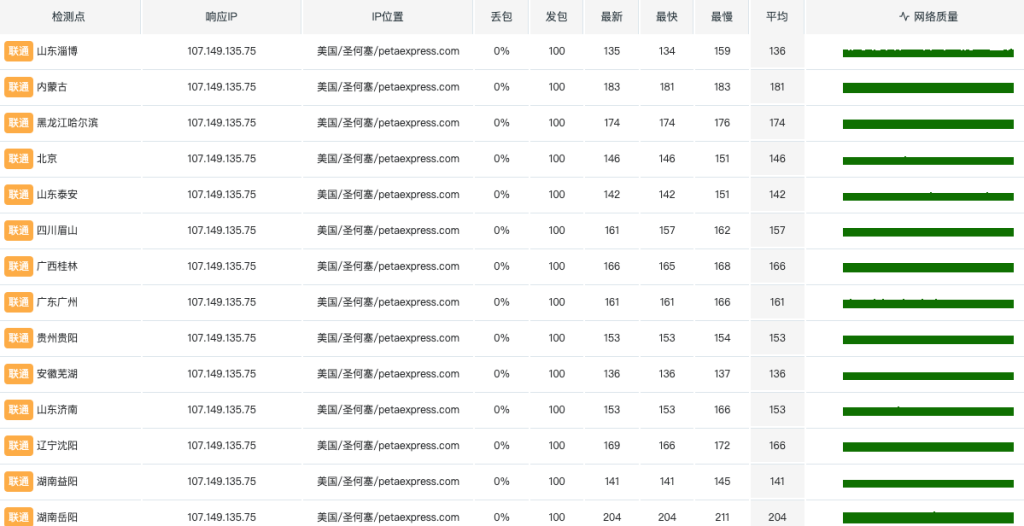Select the 联通 tag beside 安徽芜湖
This screenshot has height=526, width=1024.
click(19, 374)
